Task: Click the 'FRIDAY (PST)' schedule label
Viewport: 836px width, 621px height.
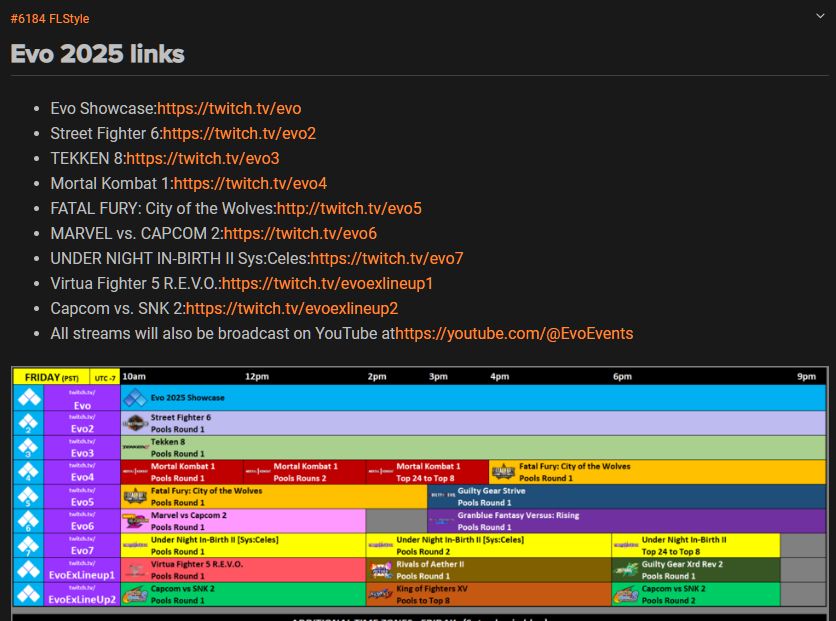Action: tap(52, 377)
